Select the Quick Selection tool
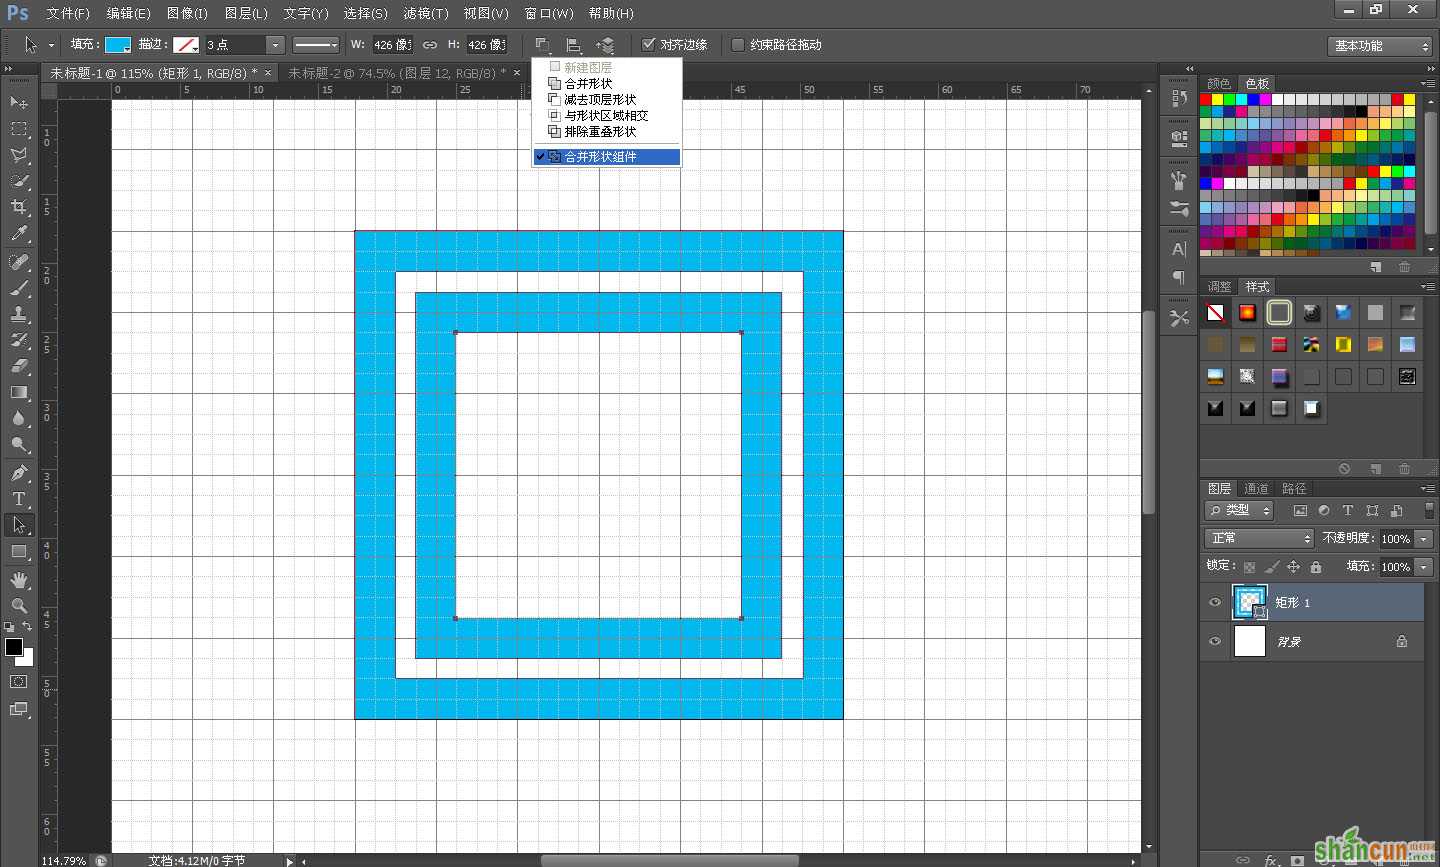This screenshot has height=867, width=1440. (x=19, y=181)
